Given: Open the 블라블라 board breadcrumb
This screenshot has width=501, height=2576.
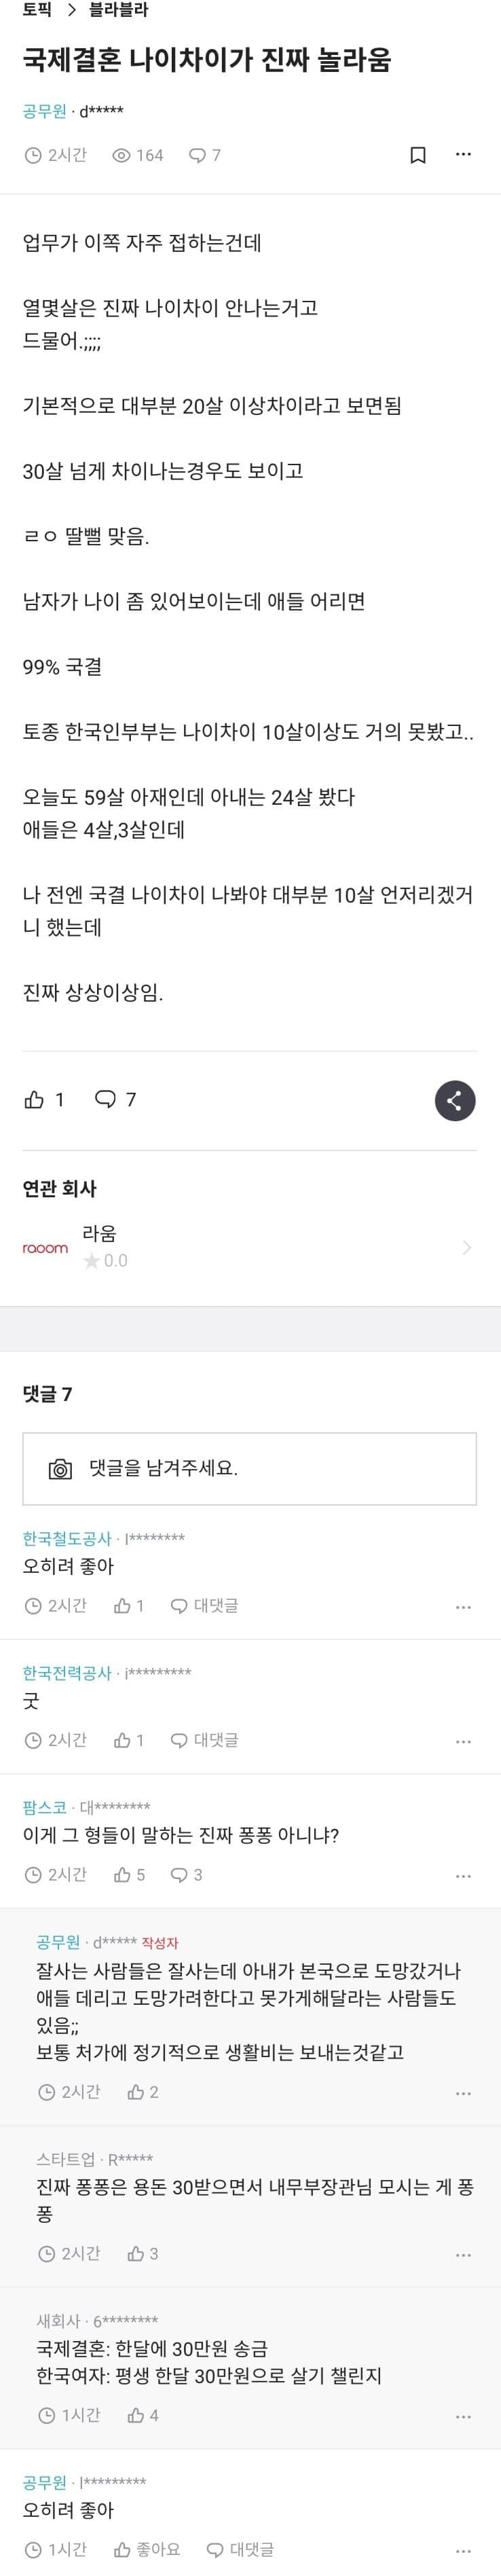Looking at the screenshot, I should (118, 11).
